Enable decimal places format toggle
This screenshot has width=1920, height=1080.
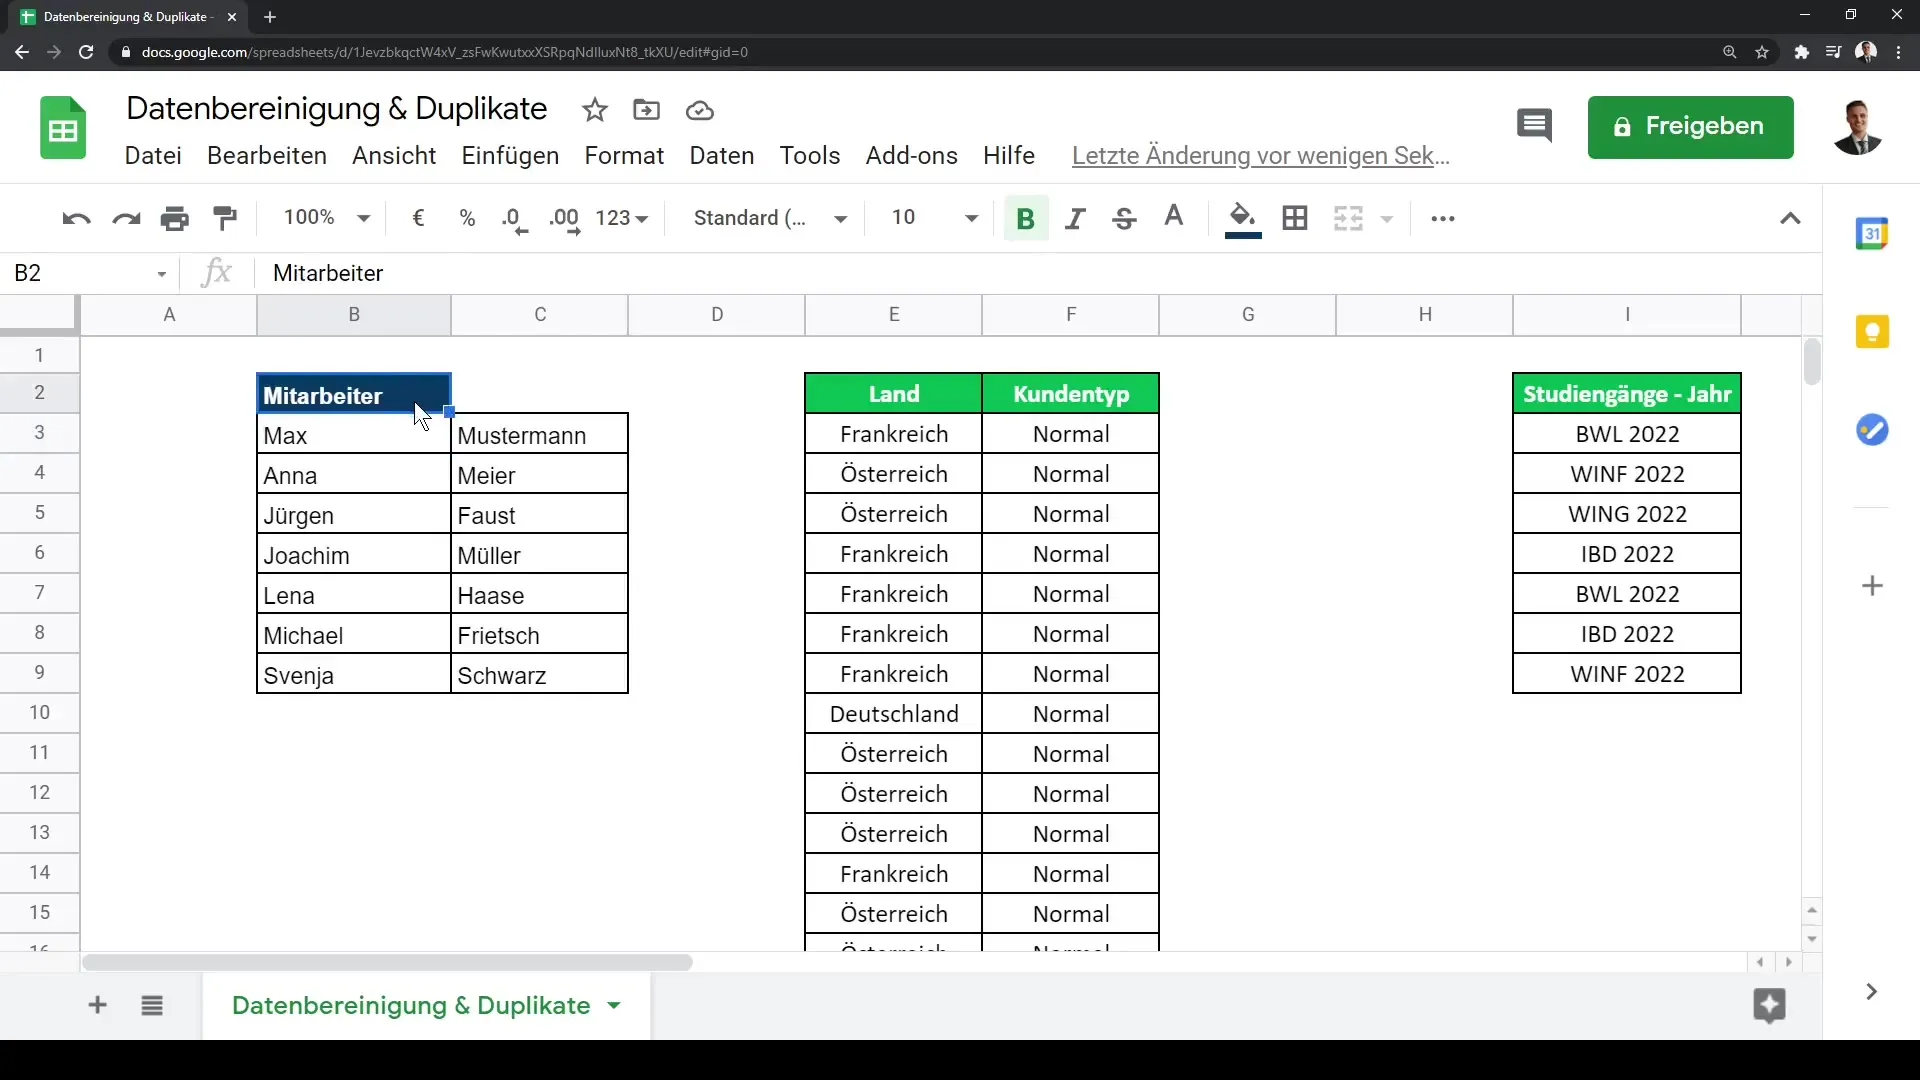coord(564,218)
